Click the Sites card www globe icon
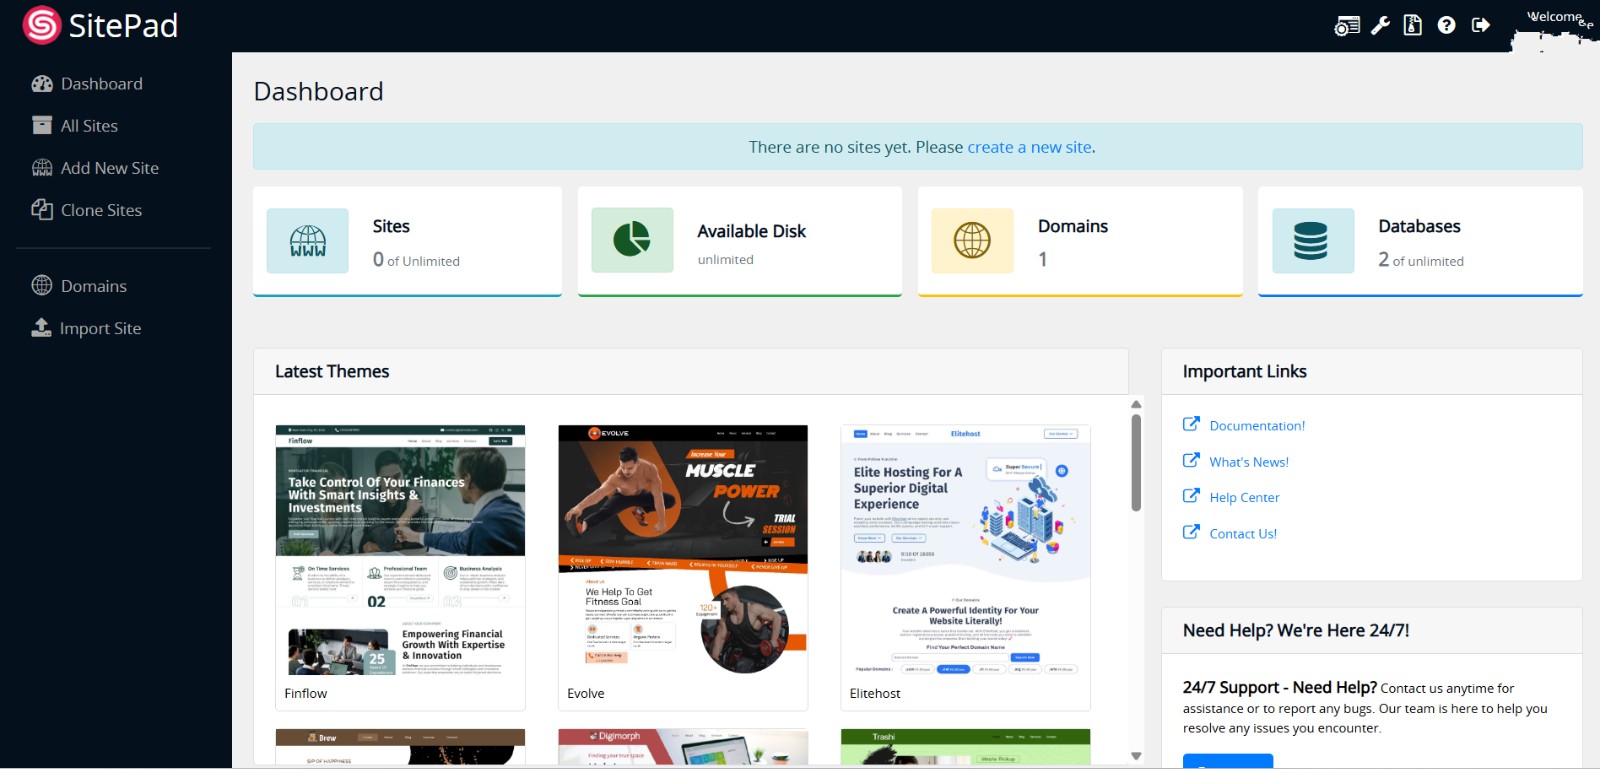1600x769 pixels. click(308, 241)
